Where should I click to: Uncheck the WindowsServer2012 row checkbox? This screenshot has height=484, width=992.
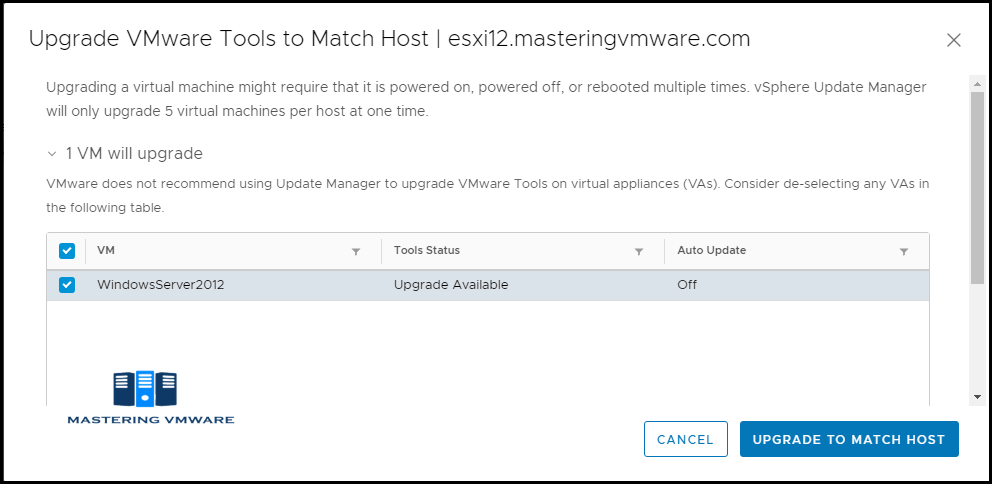pos(66,285)
